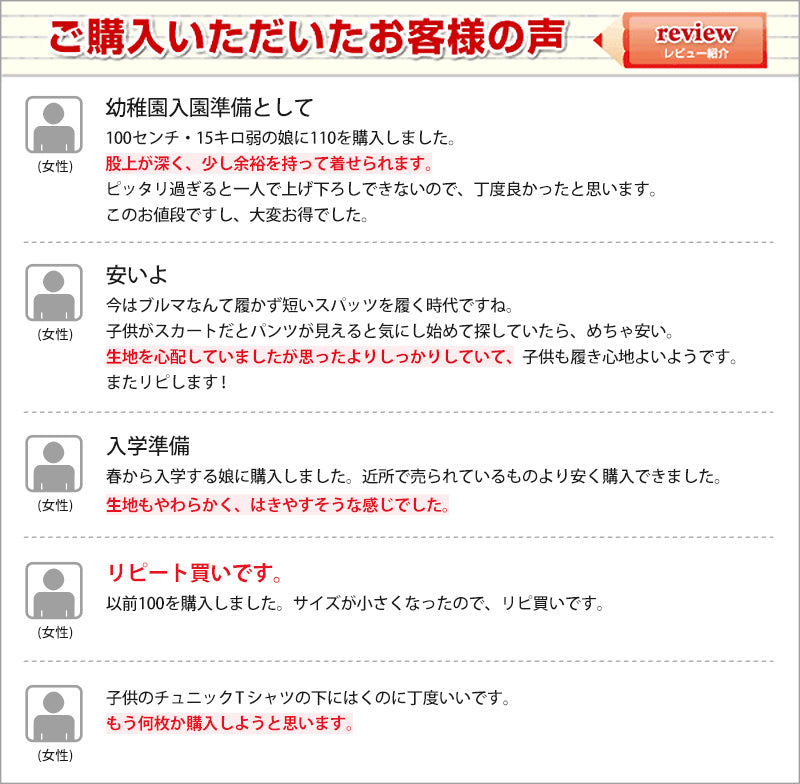This screenshot has width=800, height=784.
Task: Open the 安いよ review title
Action: tap(137, 275)
